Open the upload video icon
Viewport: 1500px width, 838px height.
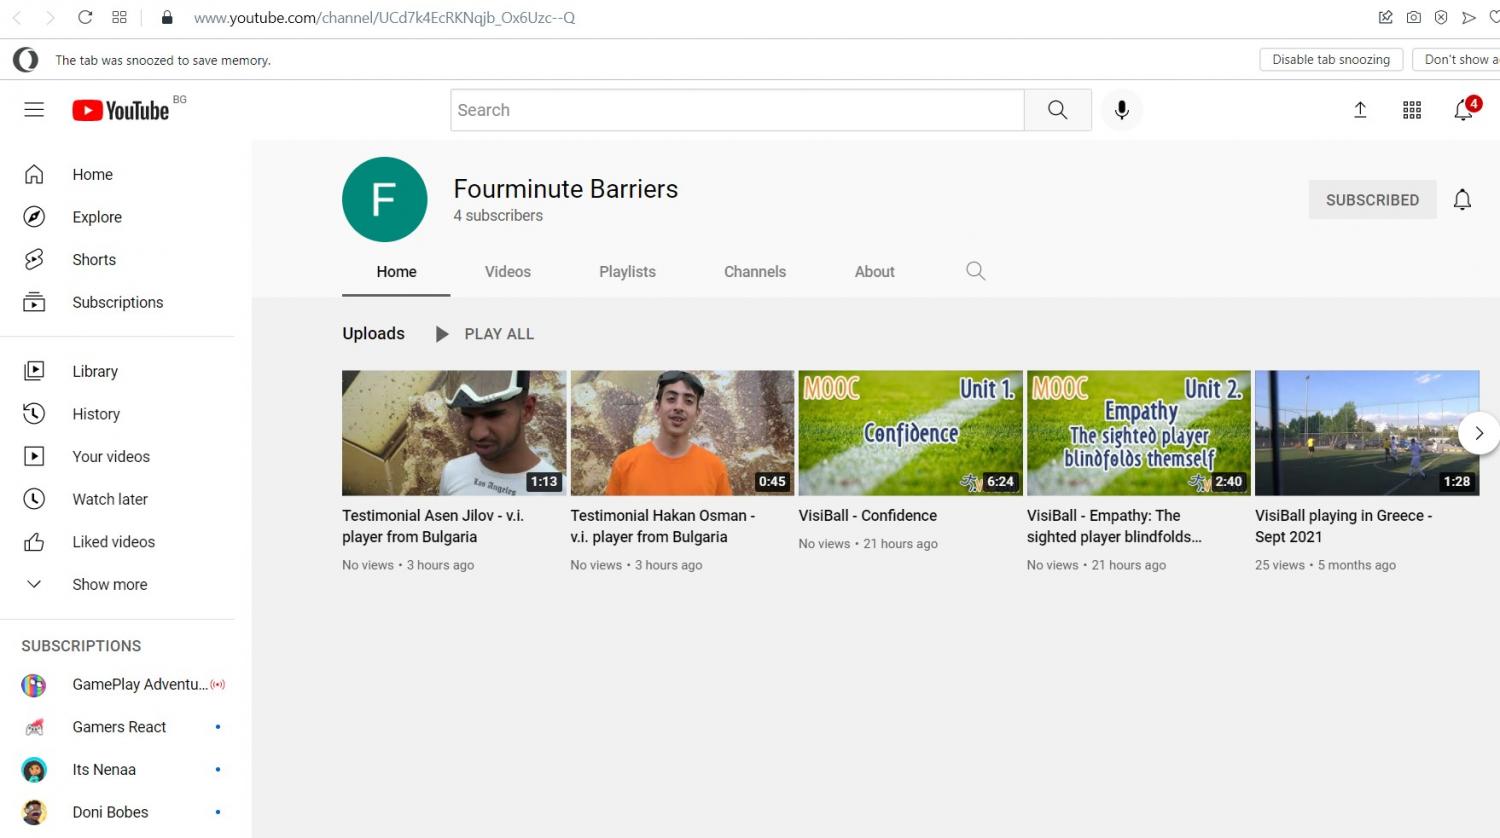click(x=1360, y=110)
